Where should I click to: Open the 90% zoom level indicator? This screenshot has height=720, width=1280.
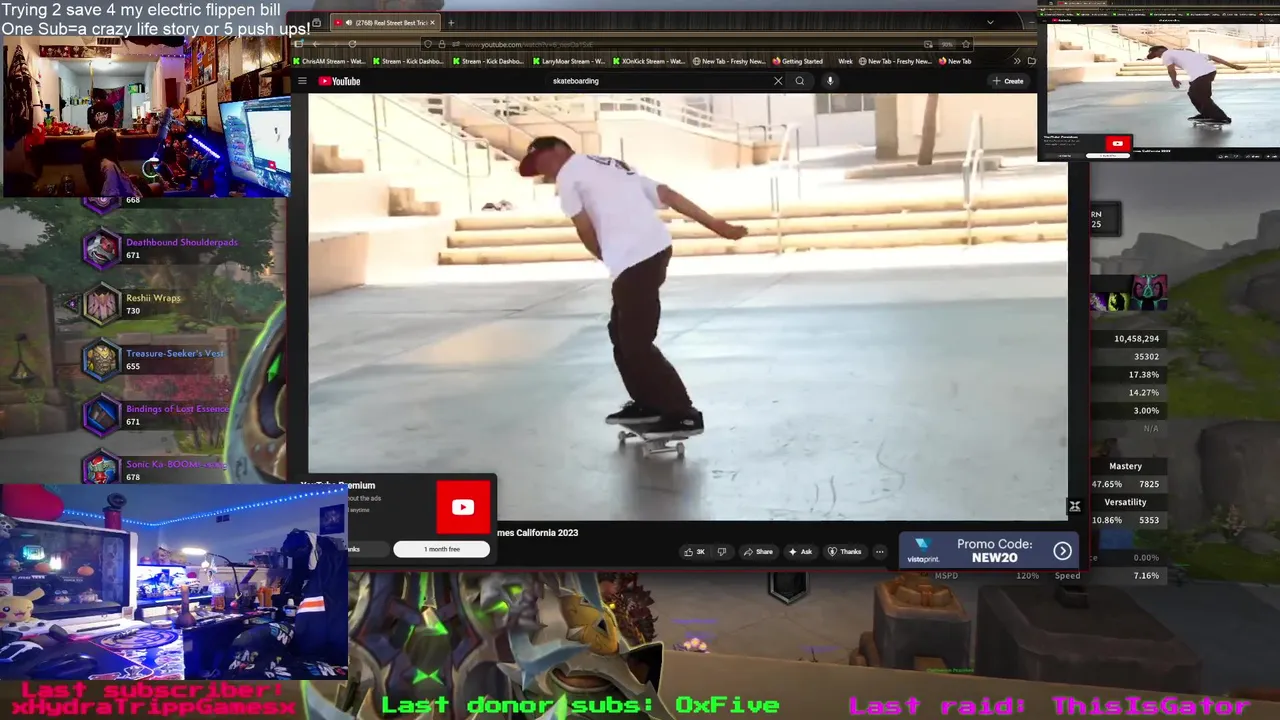point(947,44)
